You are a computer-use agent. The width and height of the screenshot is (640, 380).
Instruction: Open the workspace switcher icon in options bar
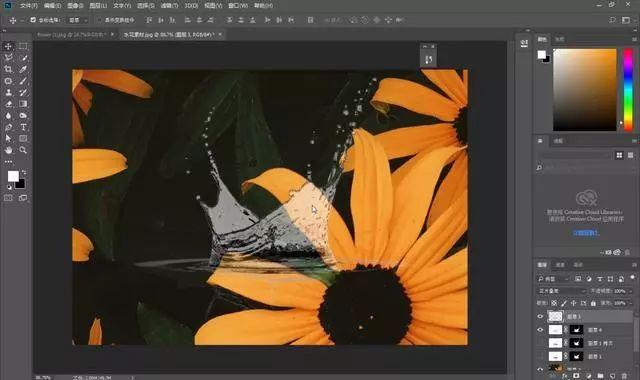(626, 20)
